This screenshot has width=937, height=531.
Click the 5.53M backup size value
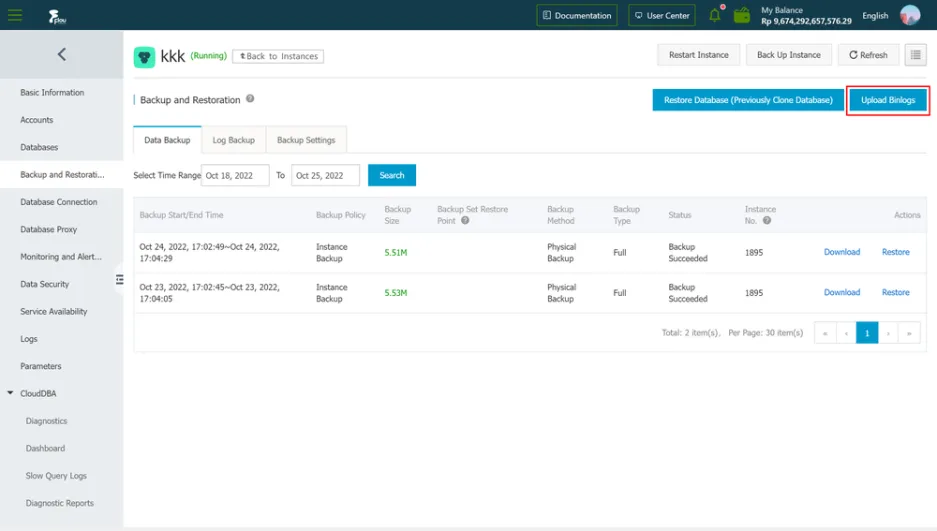pyautogui.click(x=396, y=293)
